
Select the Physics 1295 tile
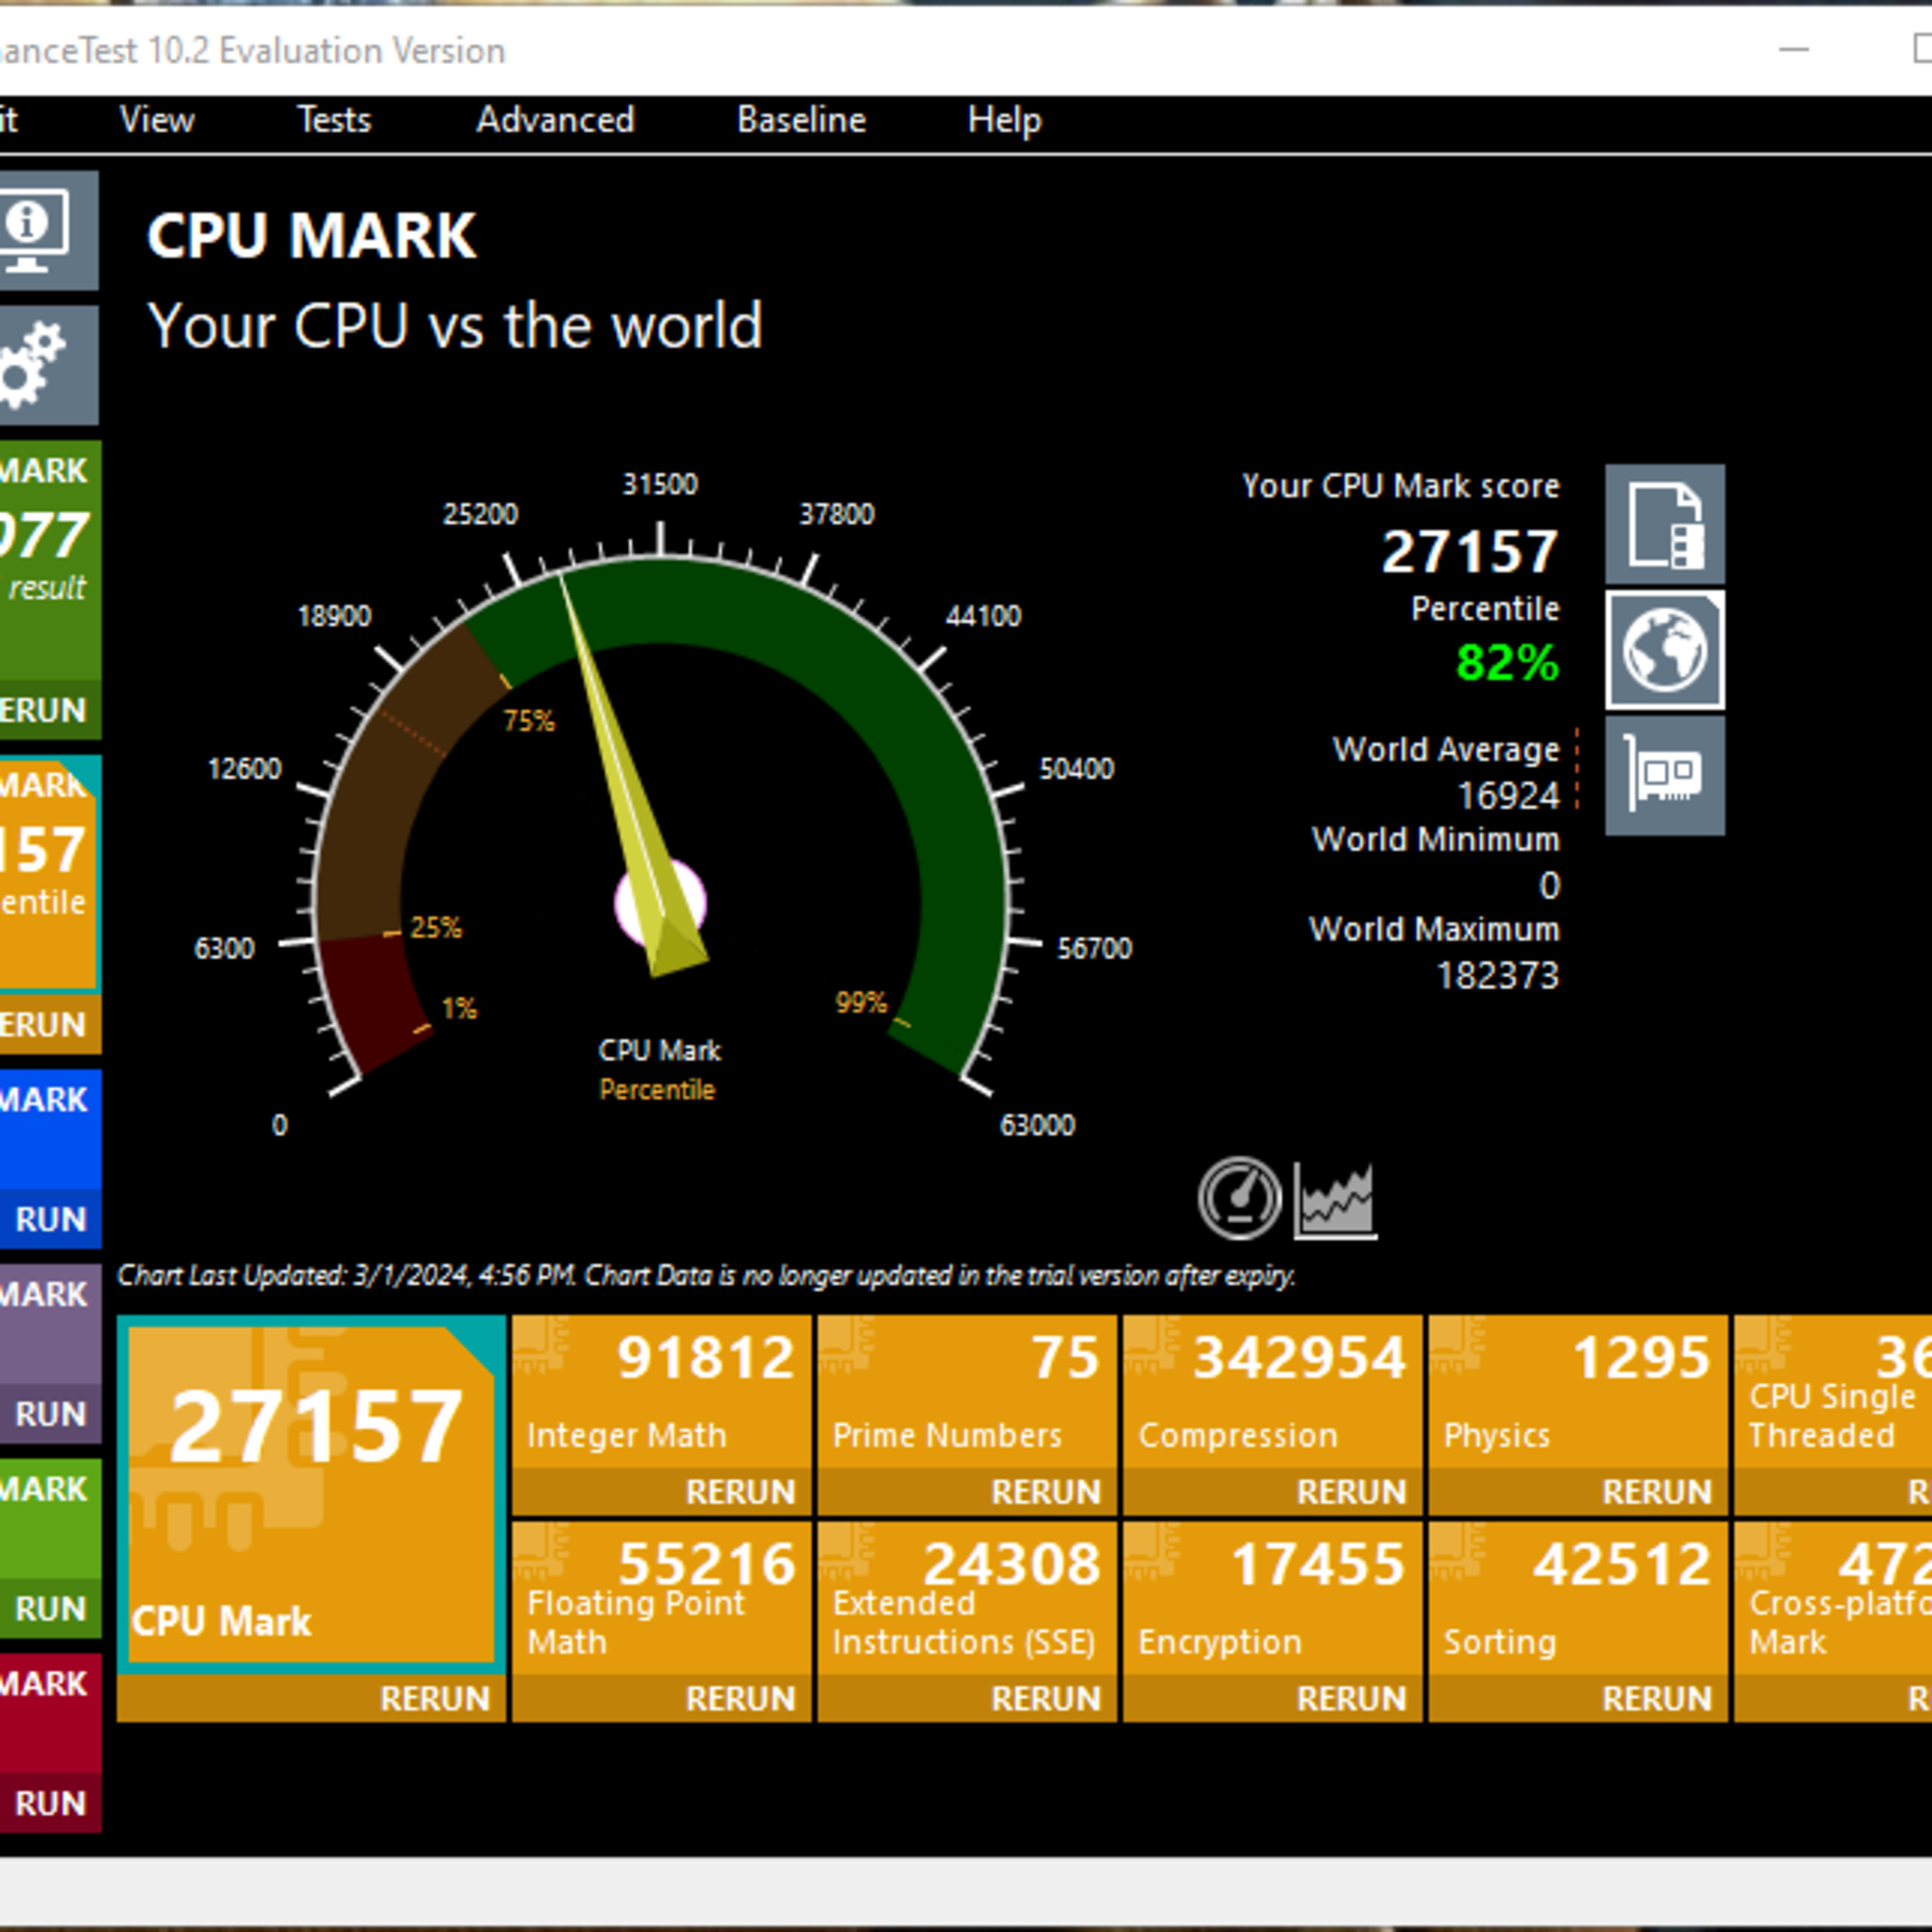[1577, 1392]
